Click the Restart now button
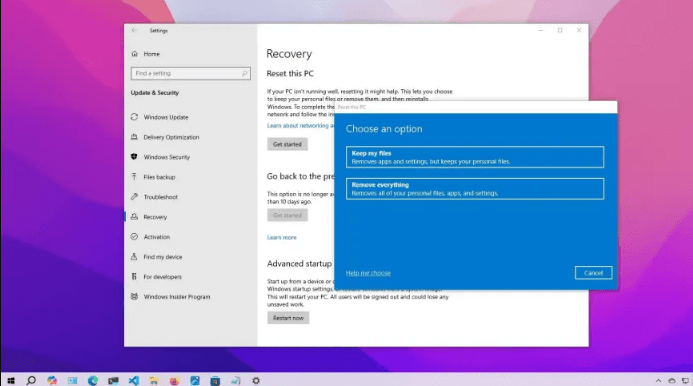The image size is (693, 386). point(288,318)
